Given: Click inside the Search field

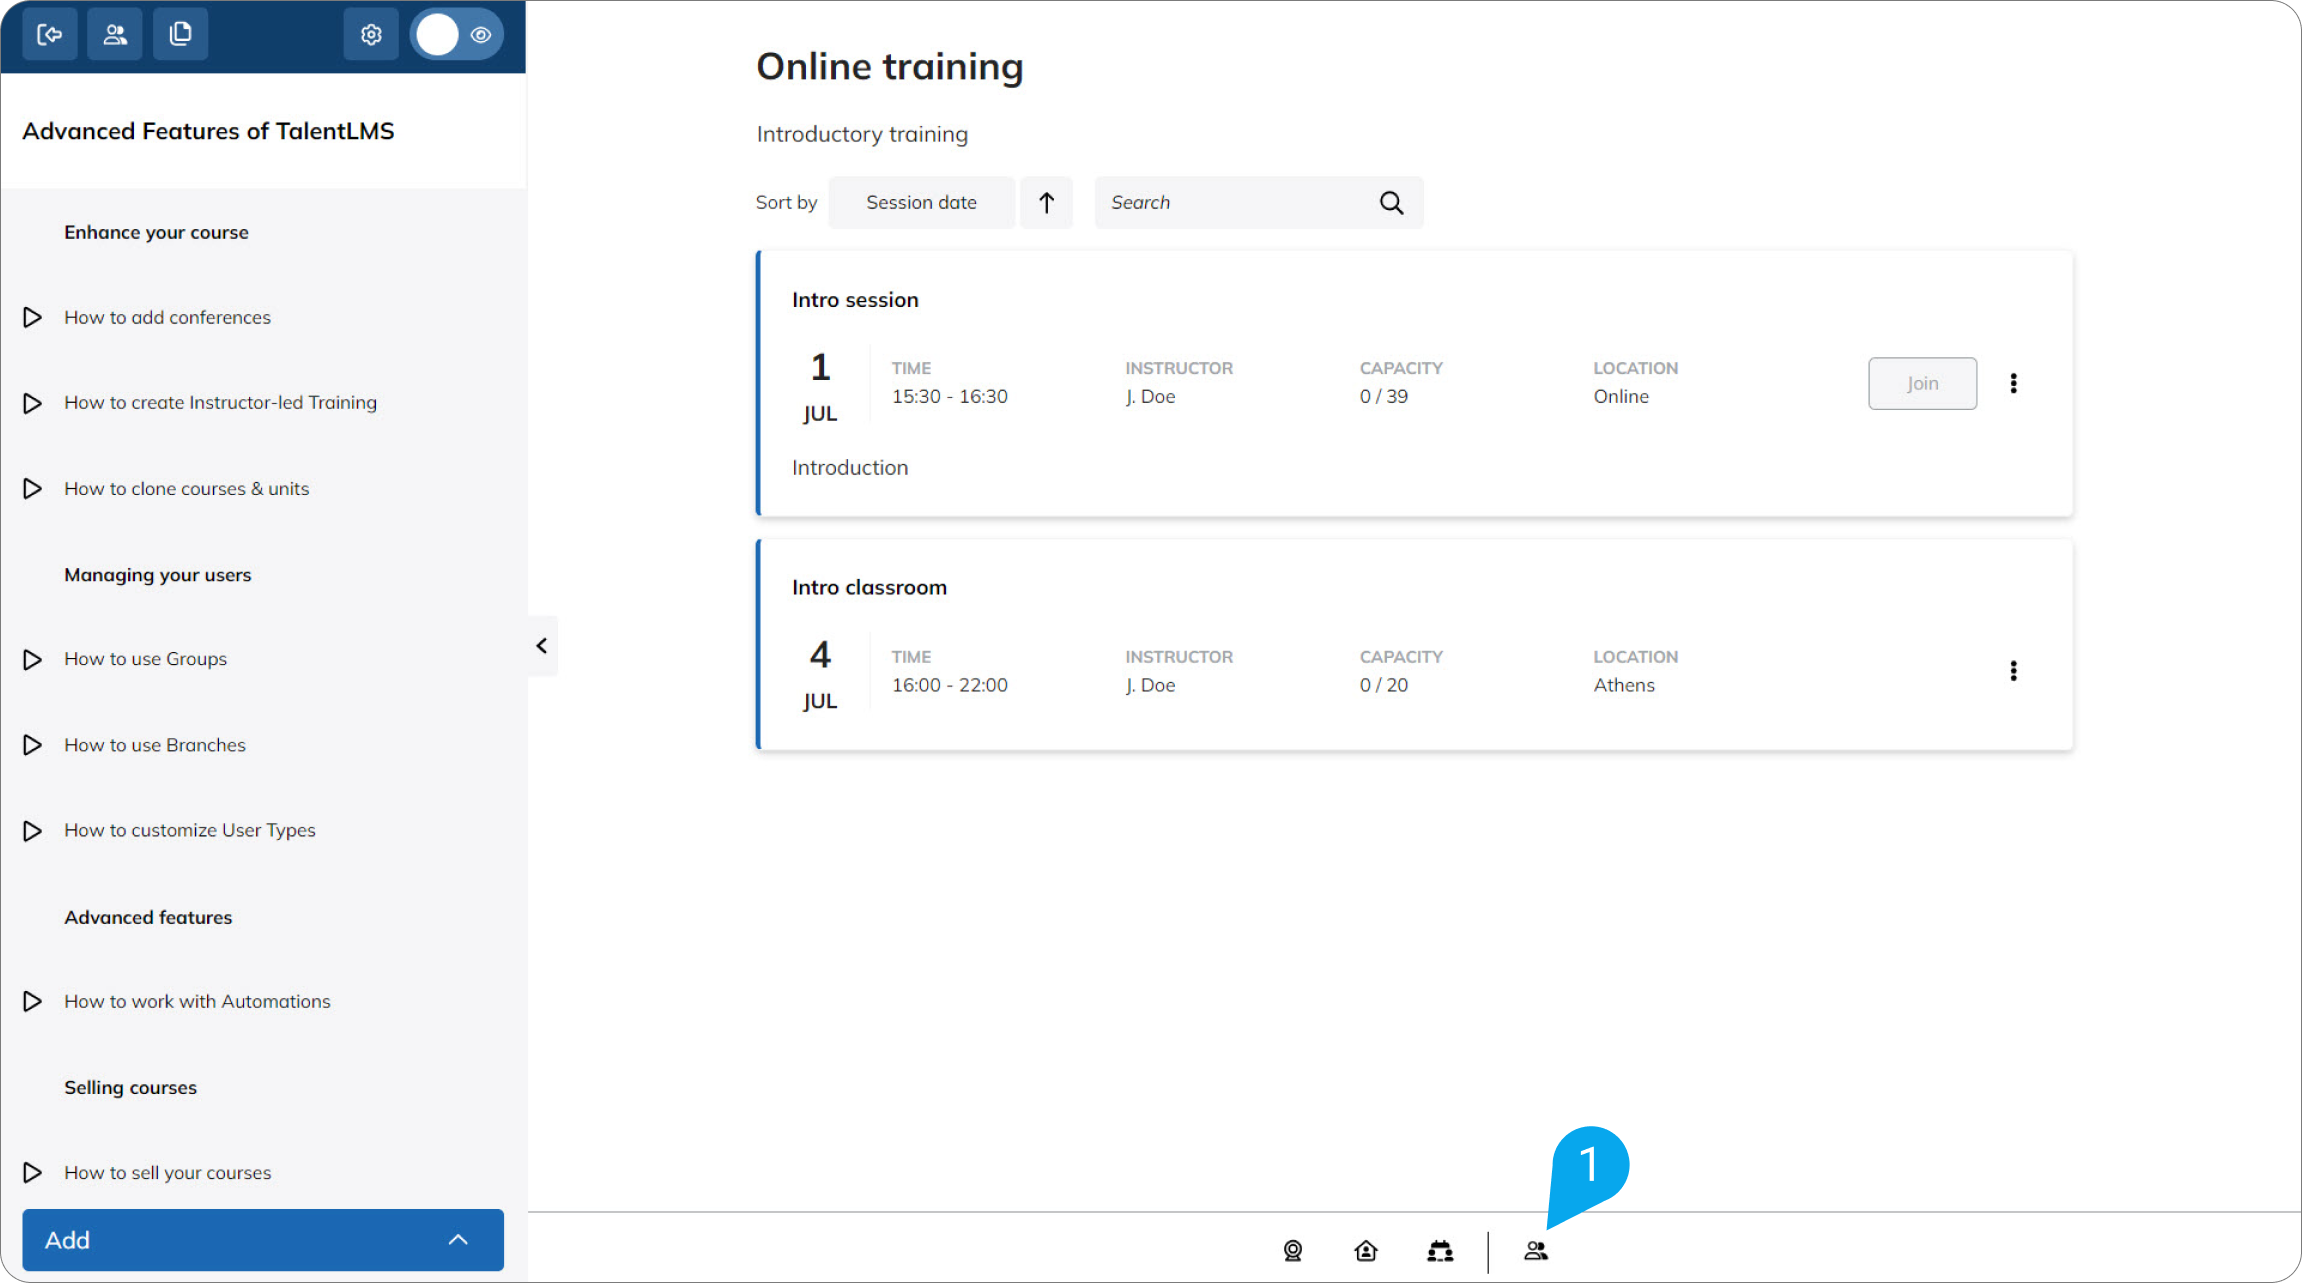Looking at the screenshot, I should tap(1230, 202).
